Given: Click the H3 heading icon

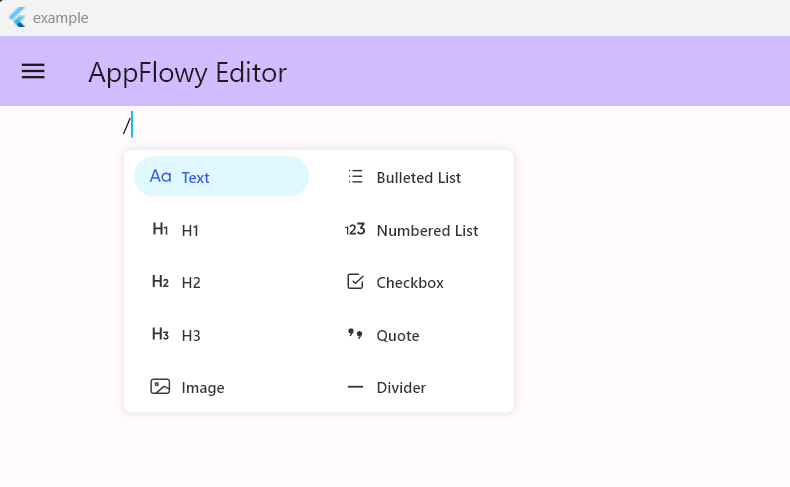Looking at the screenshot, I should pos(160,334).
